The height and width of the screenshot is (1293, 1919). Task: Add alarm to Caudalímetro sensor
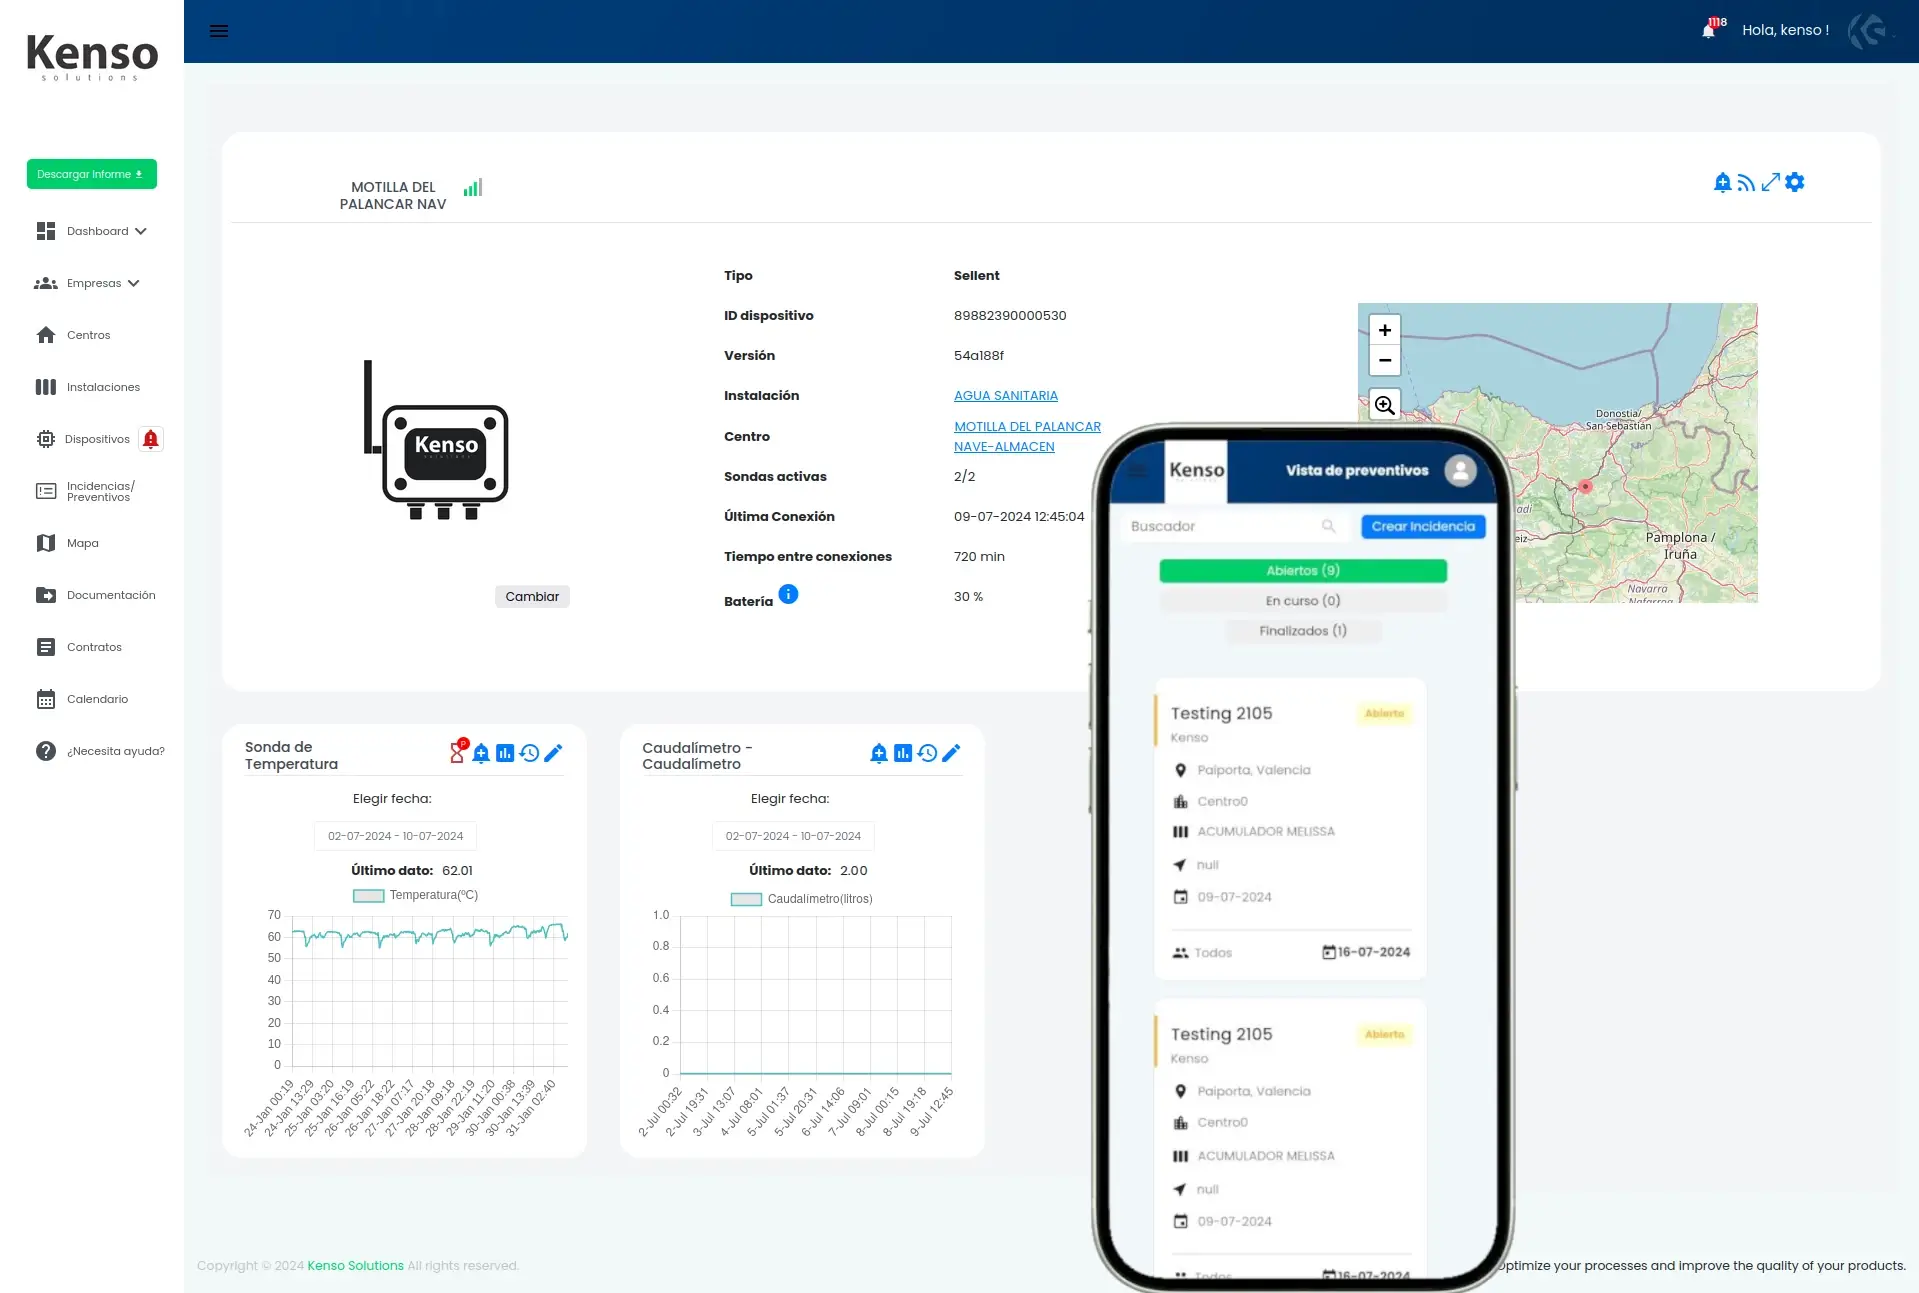pyautogui.click(x=879, y=753)
